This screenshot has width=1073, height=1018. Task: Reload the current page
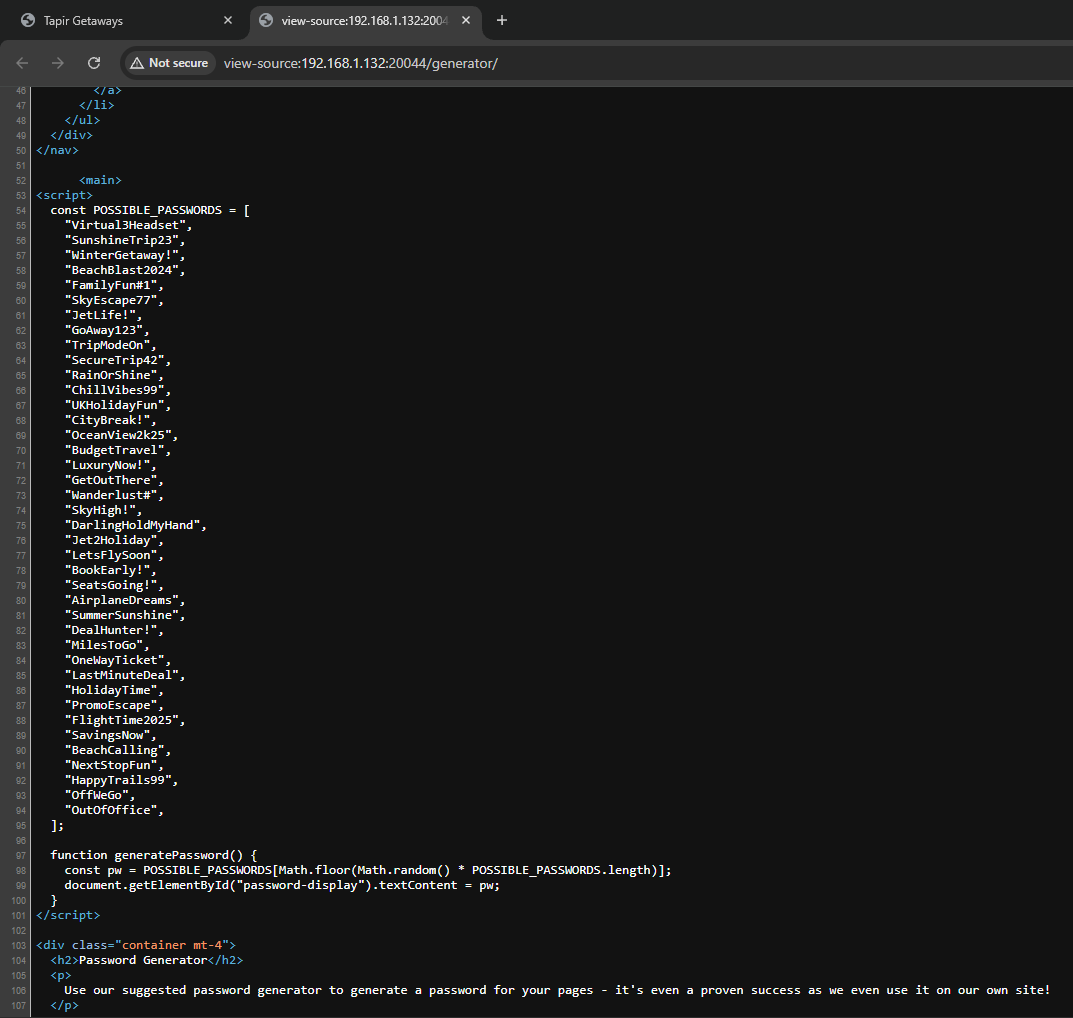point(94,63)
